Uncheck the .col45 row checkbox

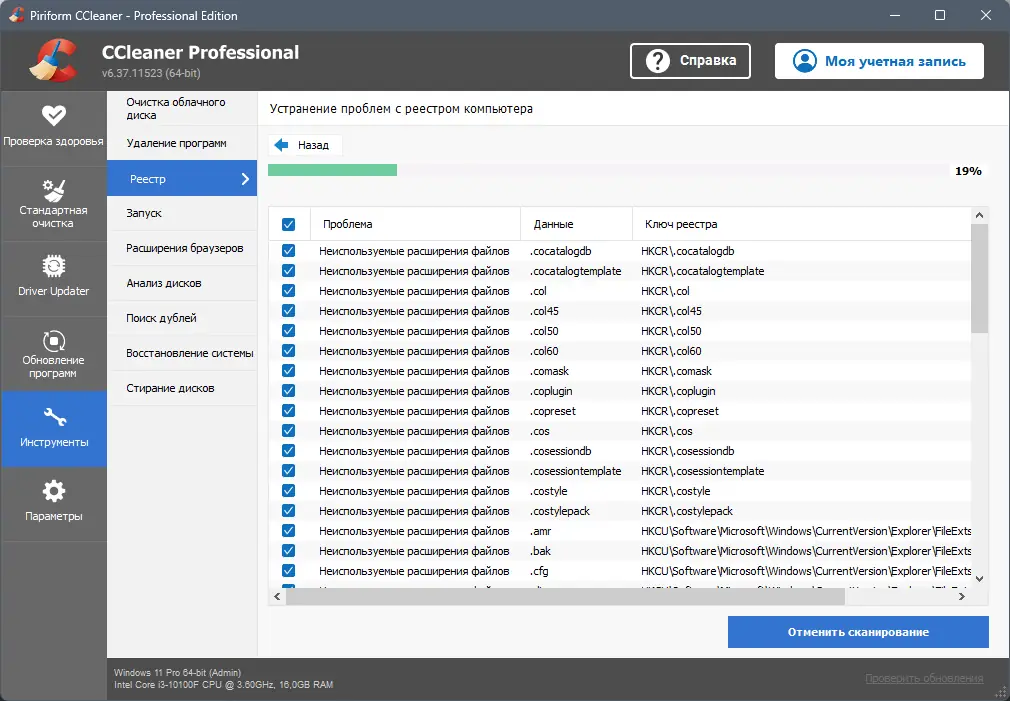tap(289, 311)
